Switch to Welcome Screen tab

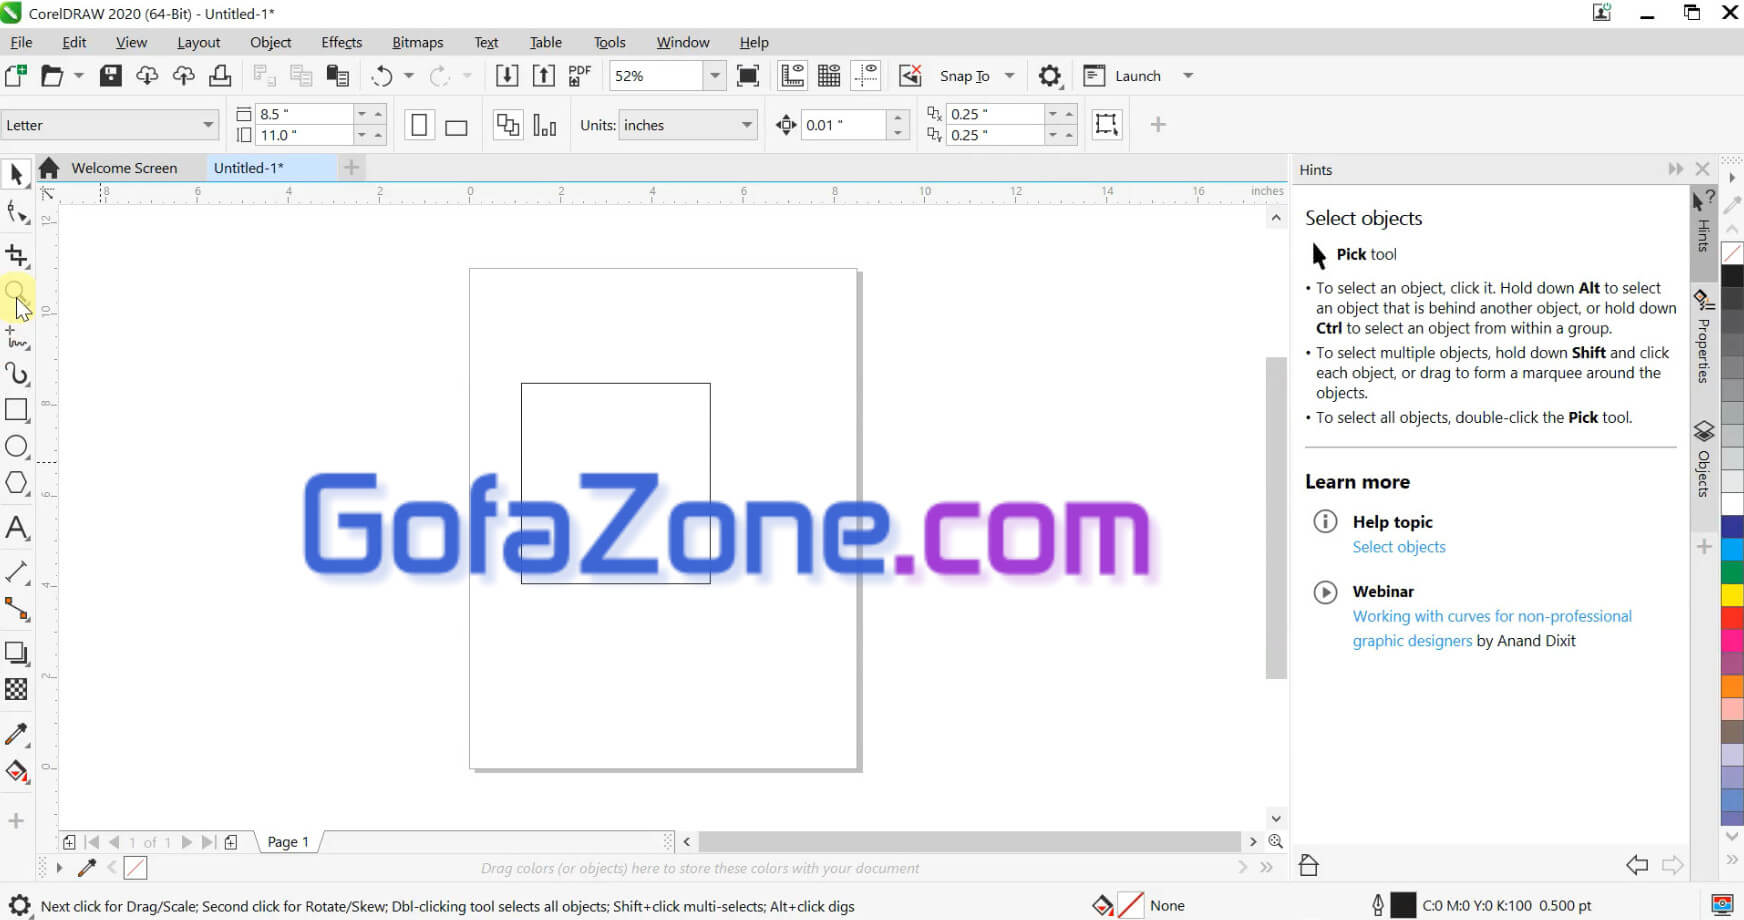(x=124, y=168)
